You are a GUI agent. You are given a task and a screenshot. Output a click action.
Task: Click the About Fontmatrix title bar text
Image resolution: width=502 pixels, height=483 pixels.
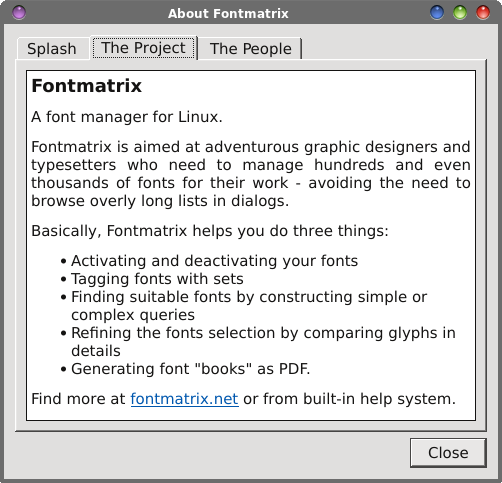pyautogui.click(x=228, y=13)
